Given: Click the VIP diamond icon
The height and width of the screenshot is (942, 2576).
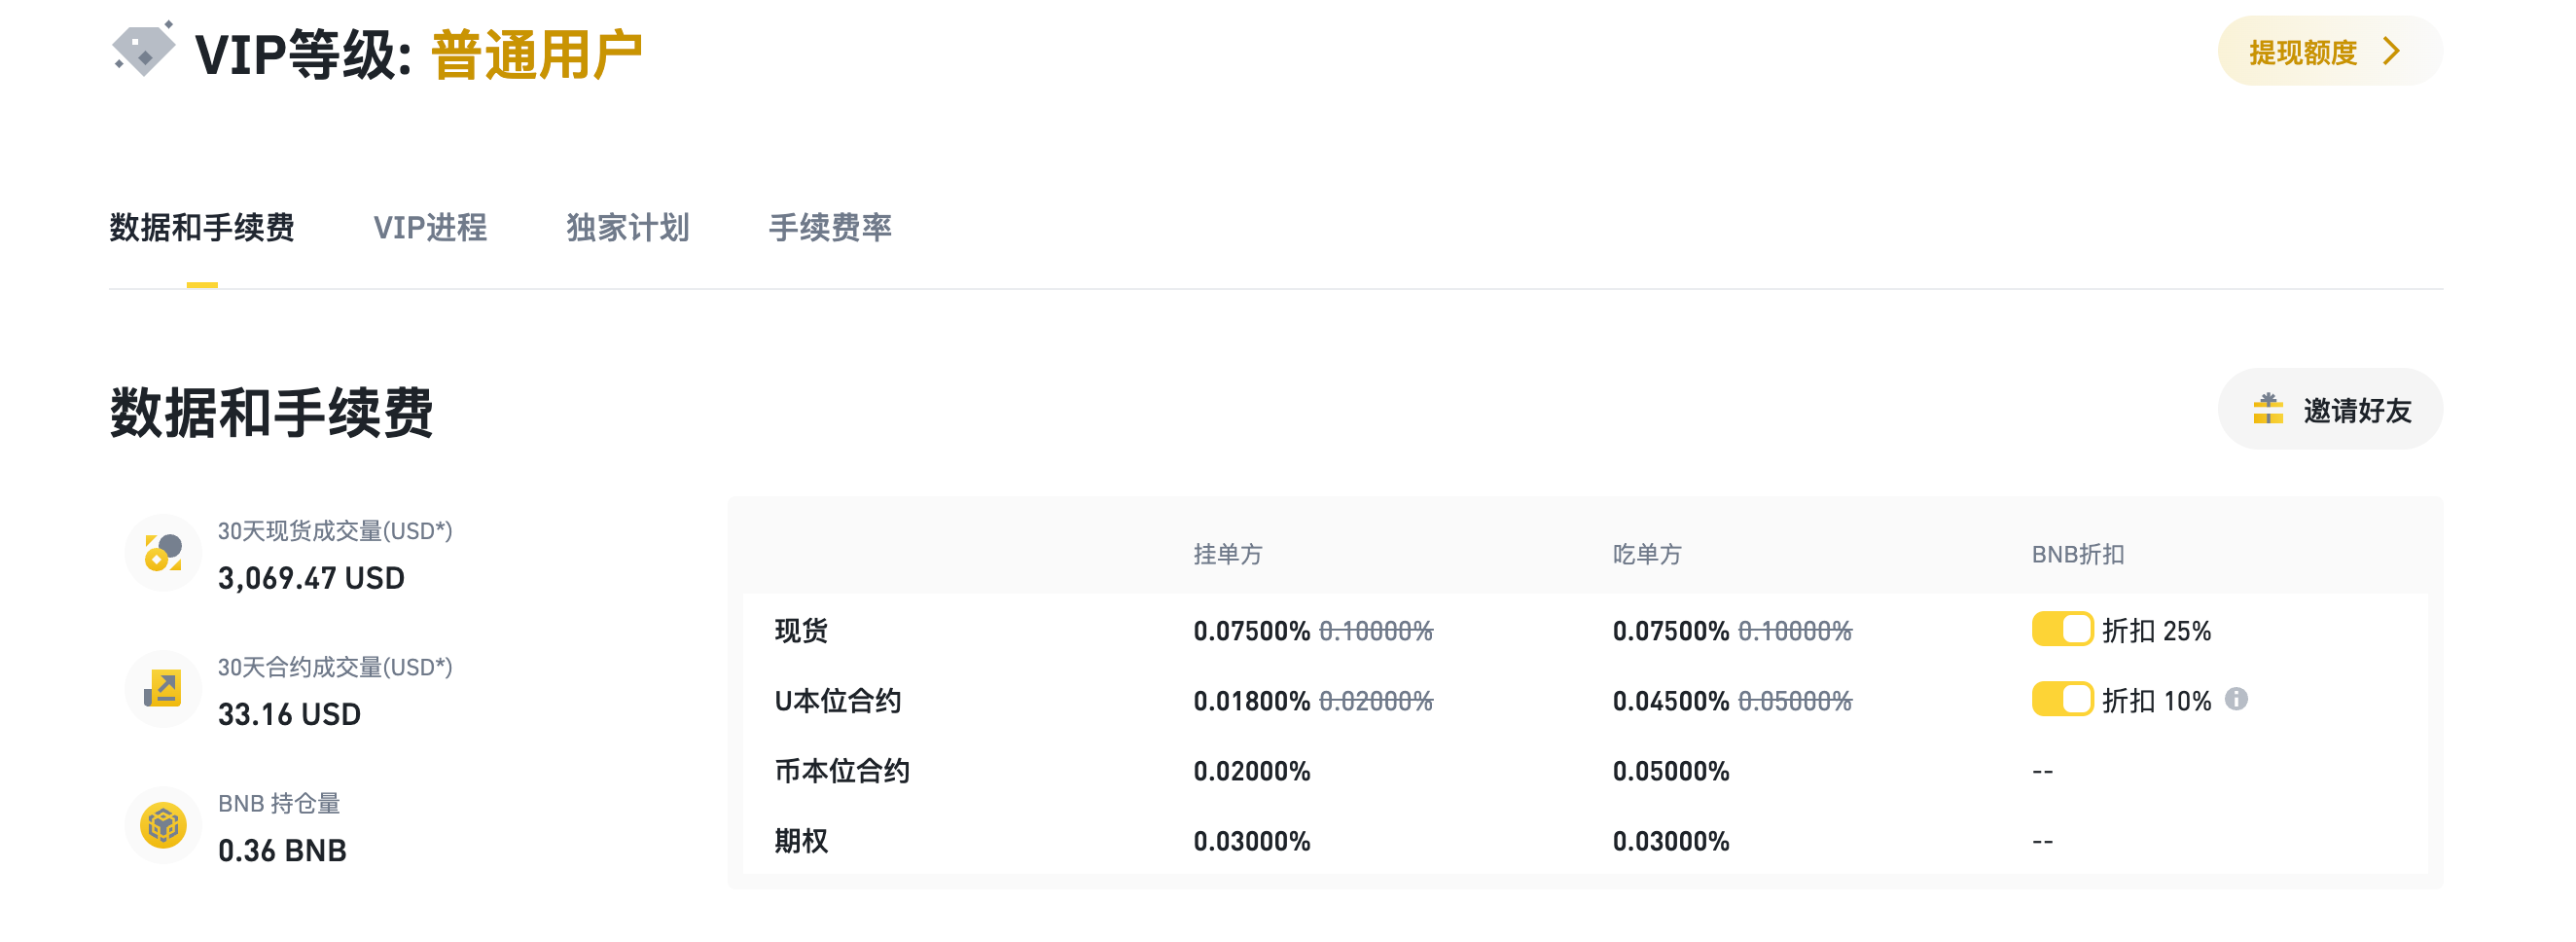Looking at the screenshot, I should pos(143,49).
